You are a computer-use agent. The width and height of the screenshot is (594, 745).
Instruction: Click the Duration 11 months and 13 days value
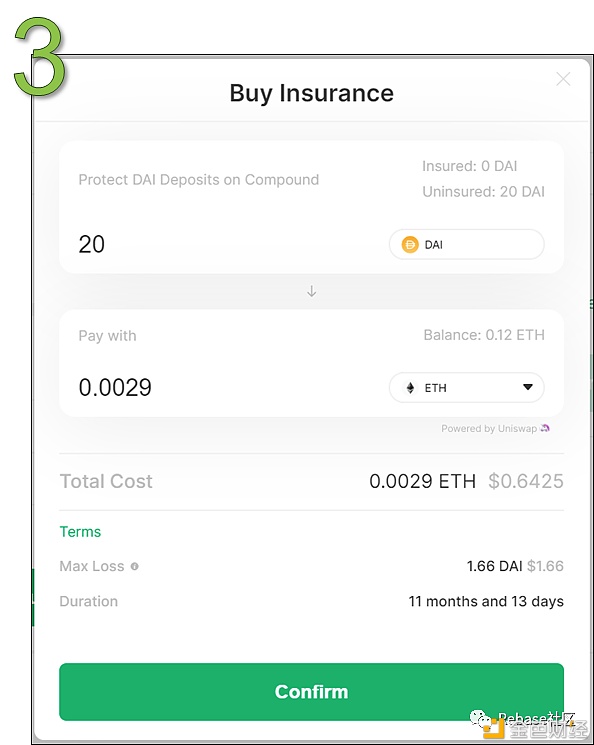(x=486, y=602)
